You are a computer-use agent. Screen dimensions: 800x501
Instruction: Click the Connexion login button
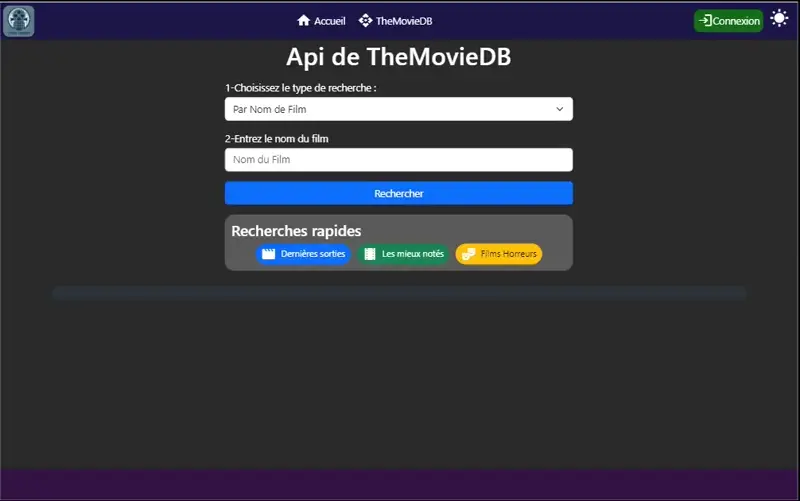[729, 21]
